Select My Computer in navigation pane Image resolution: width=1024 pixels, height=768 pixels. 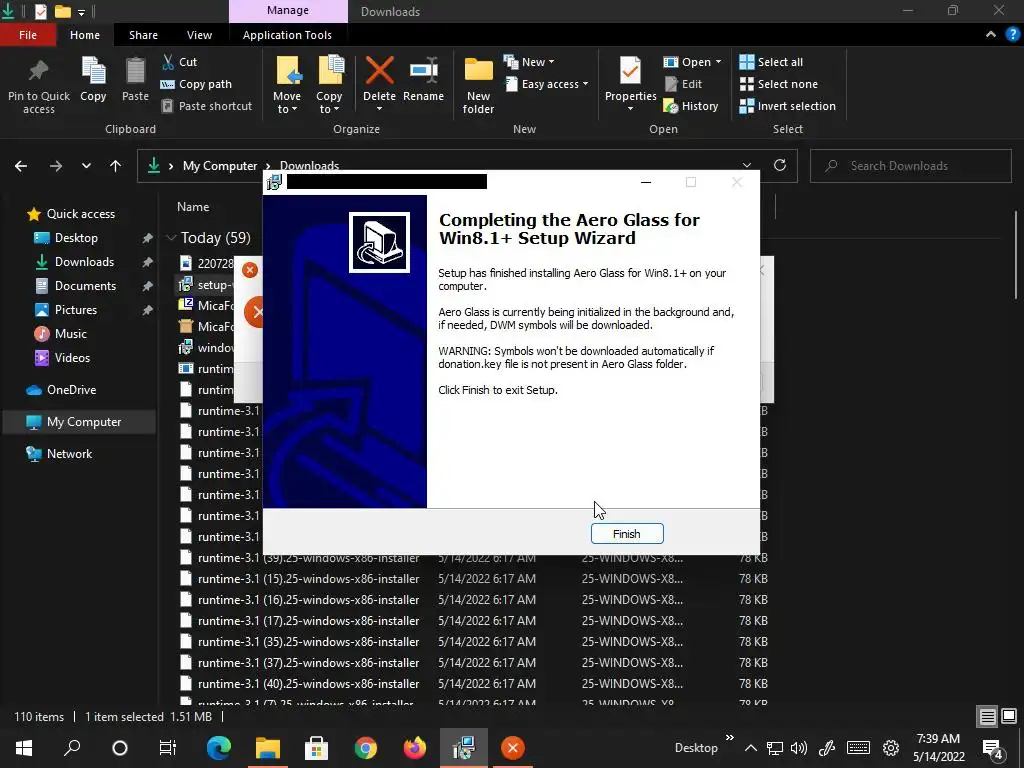coord(78,422)
